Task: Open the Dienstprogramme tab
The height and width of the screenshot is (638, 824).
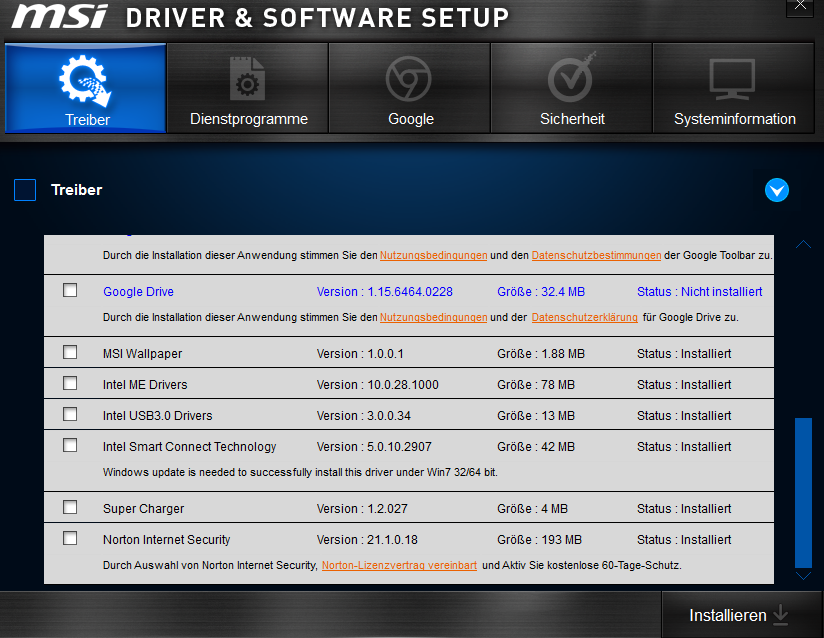Action: [248, 88]
